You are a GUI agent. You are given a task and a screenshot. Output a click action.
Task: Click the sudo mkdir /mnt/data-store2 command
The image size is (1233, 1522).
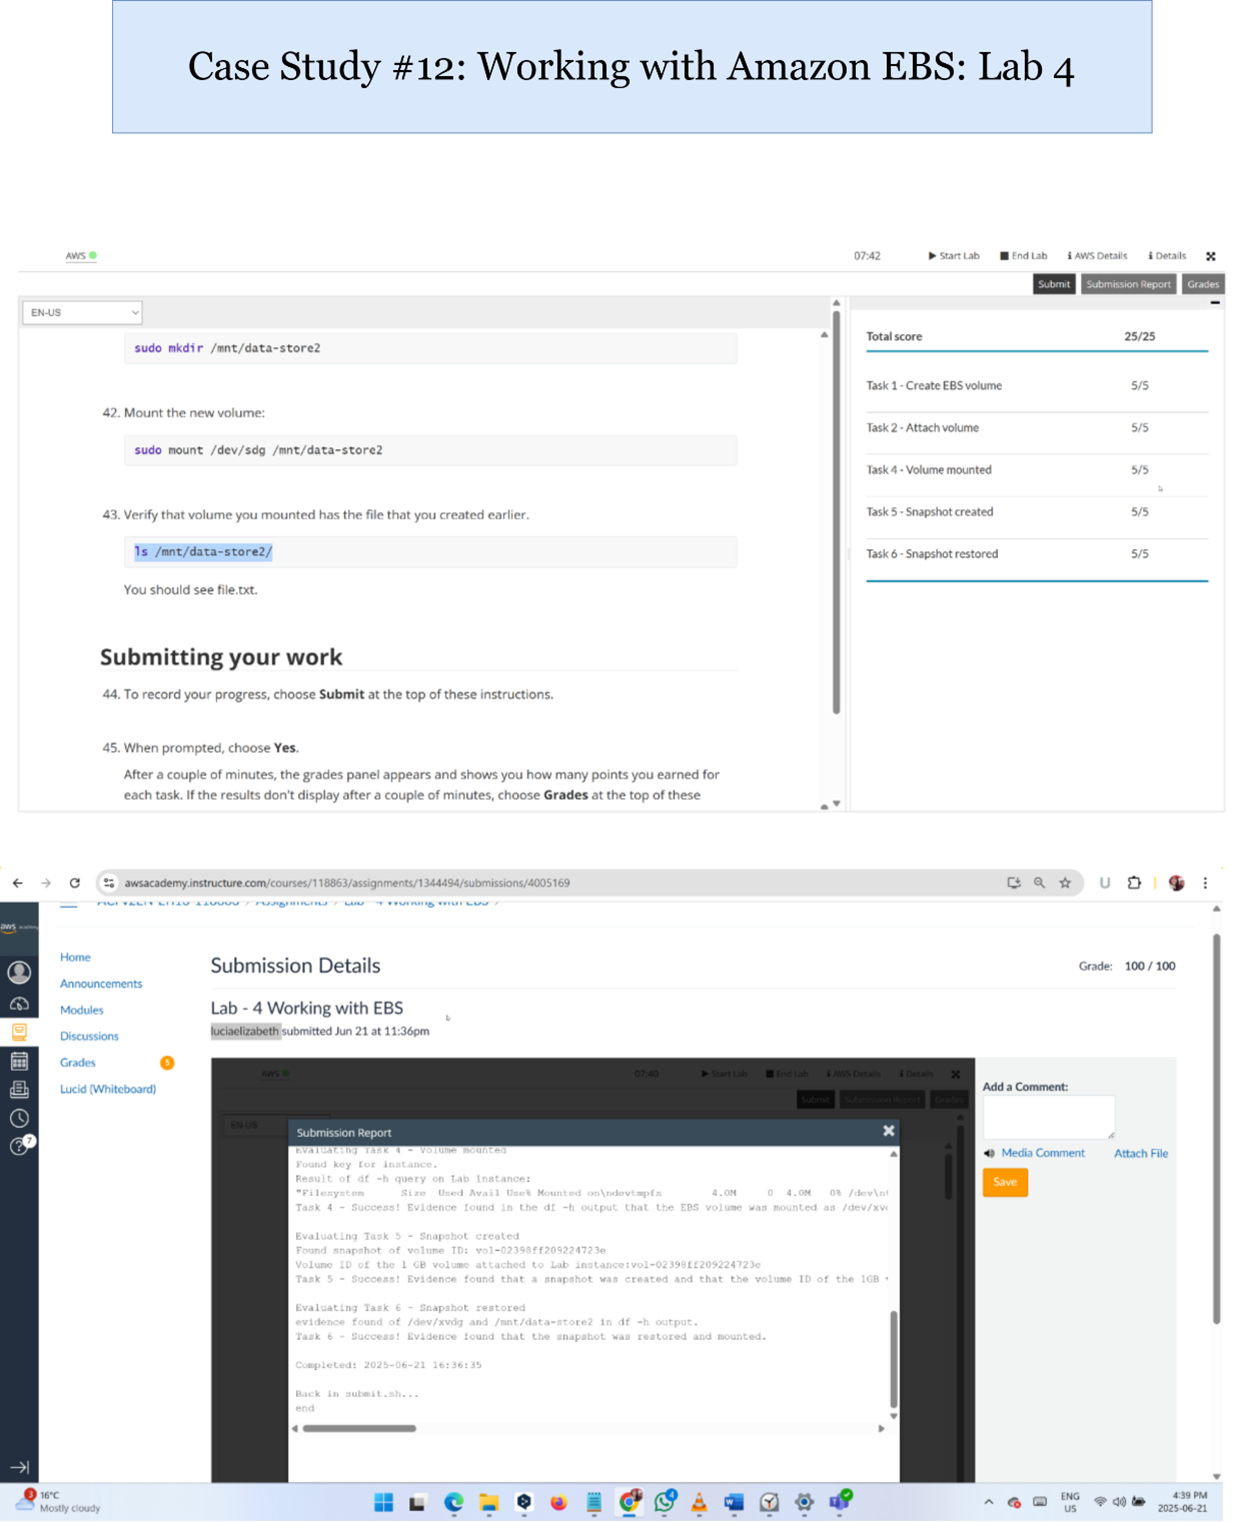click(x=430, y=348)
